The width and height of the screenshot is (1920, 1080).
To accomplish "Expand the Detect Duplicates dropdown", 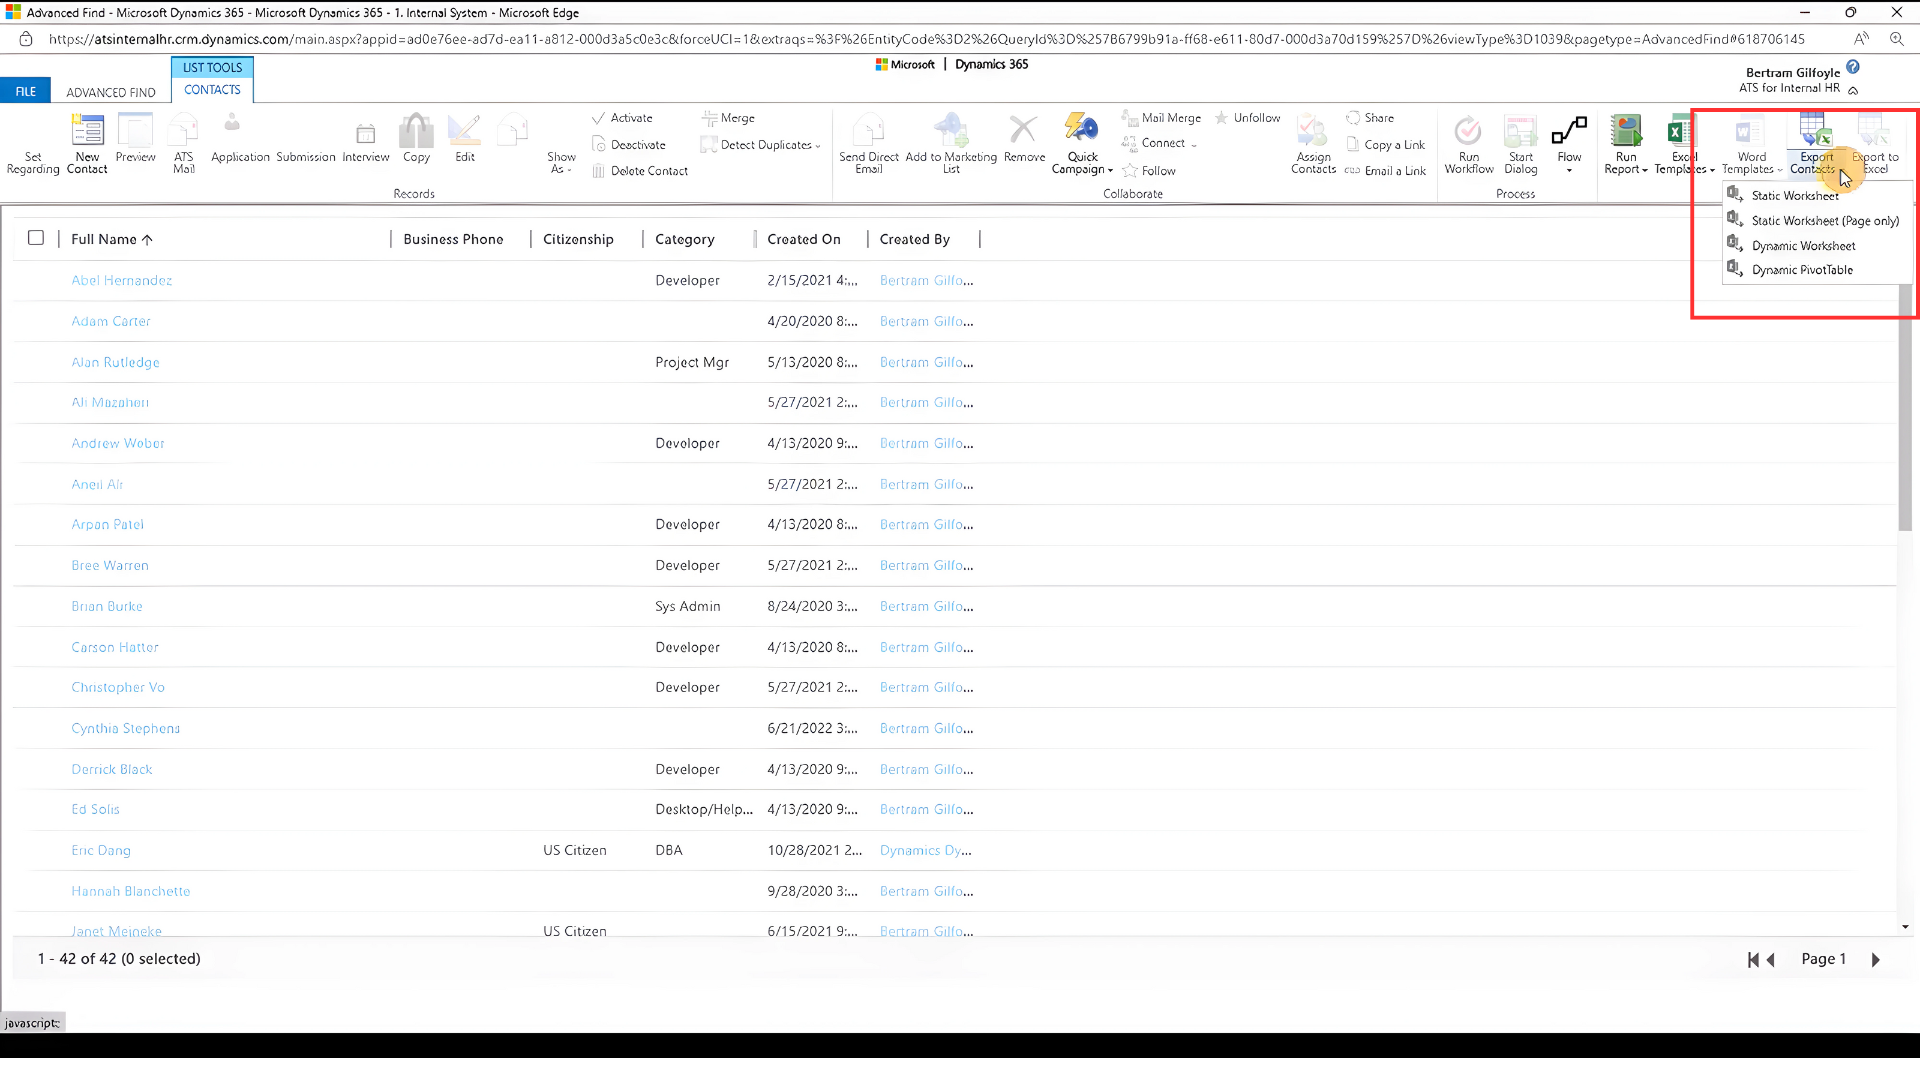I will (761, 145).
